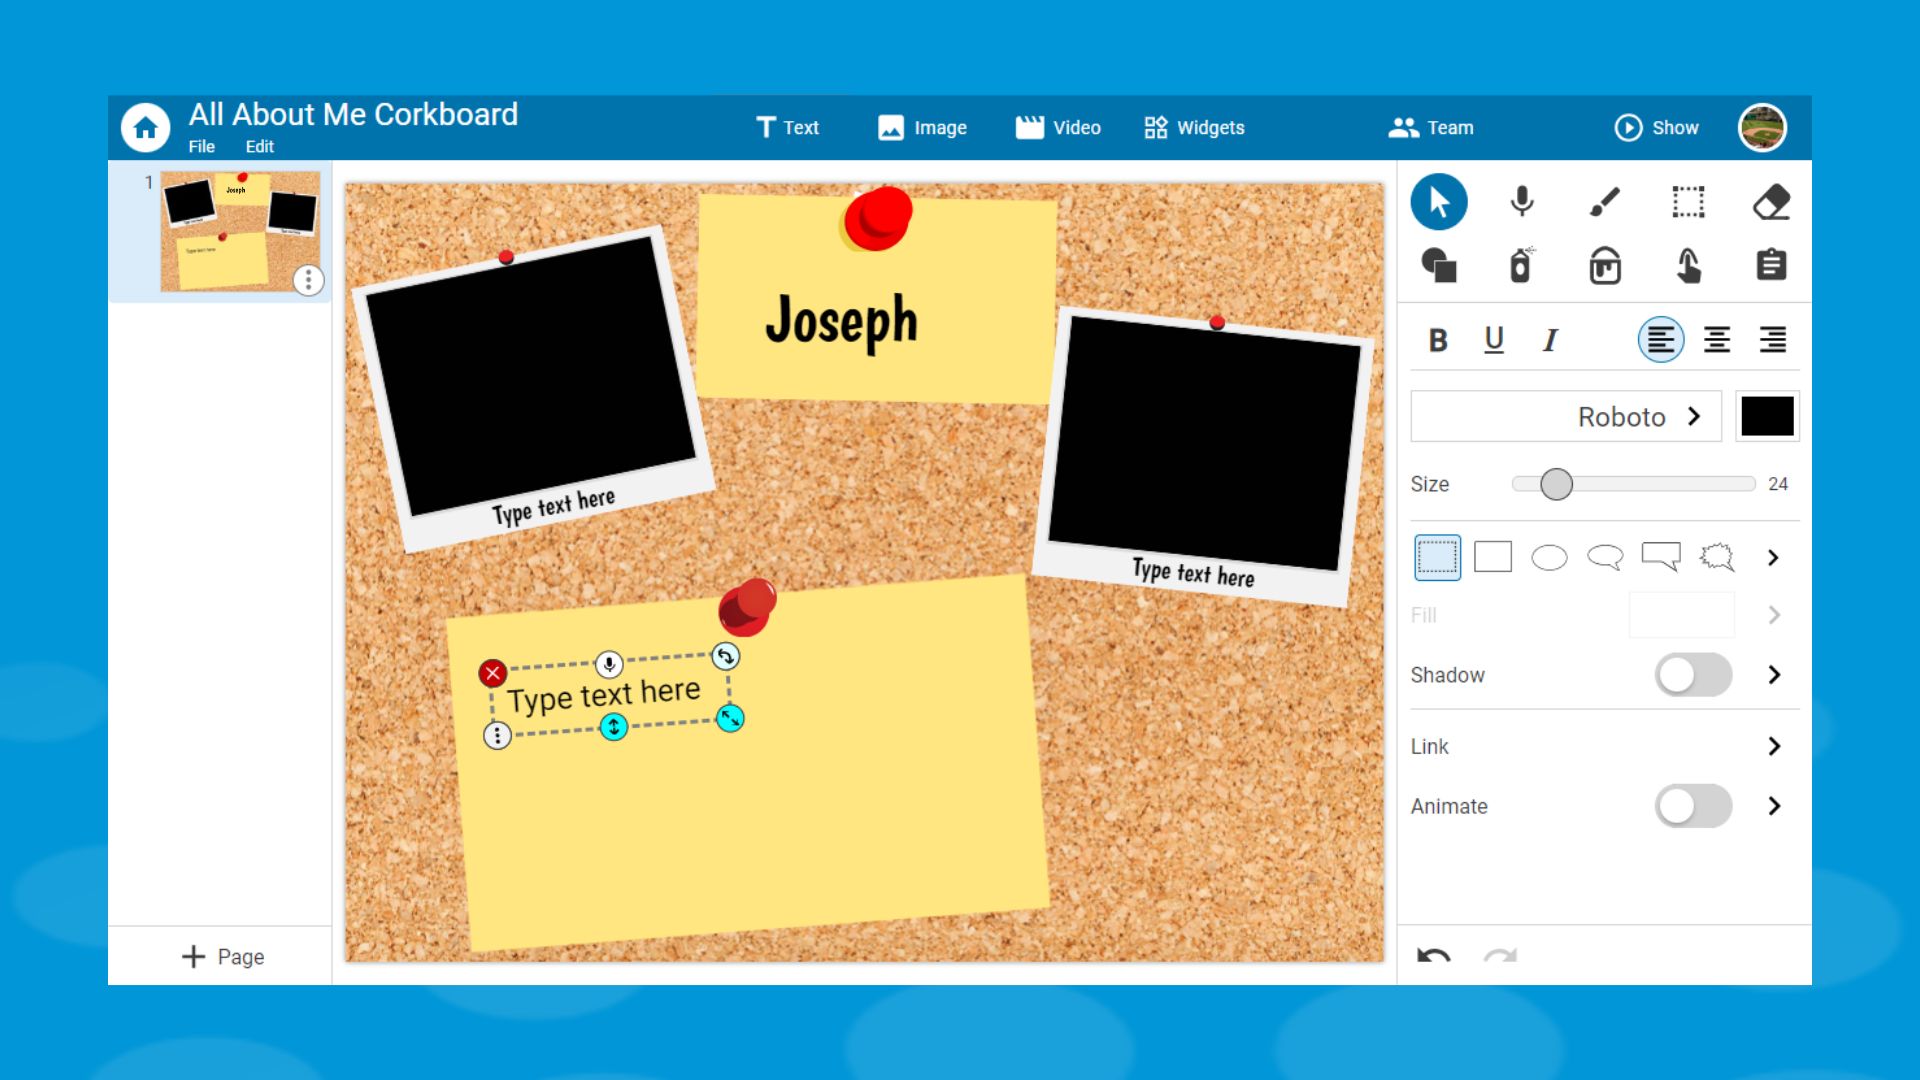Delete text box with red X handle
The image size is (1920, 1080).
(492, 673)
